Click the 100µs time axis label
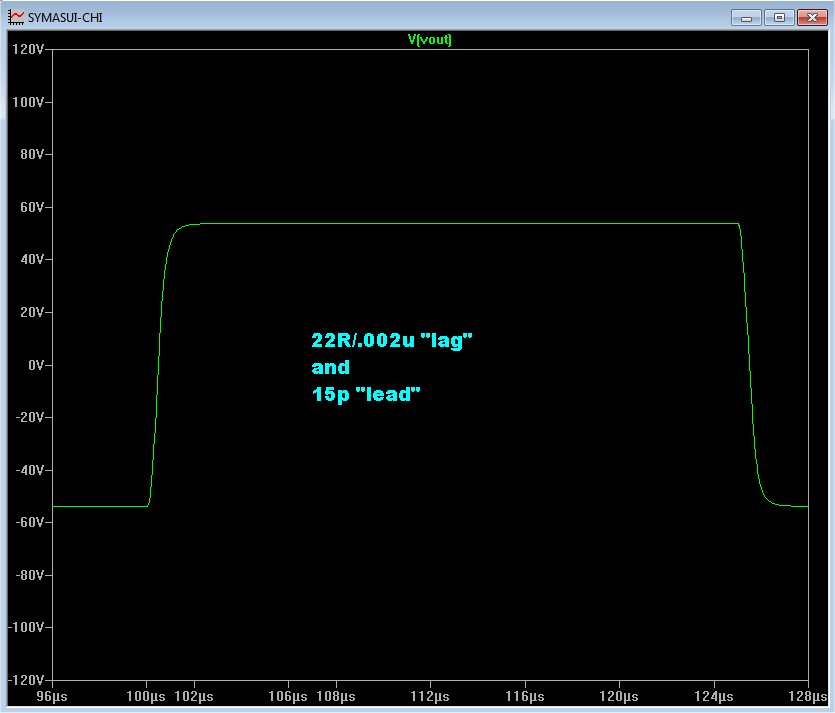This screenshot has width=835, height=713. [x=146, y=696]
